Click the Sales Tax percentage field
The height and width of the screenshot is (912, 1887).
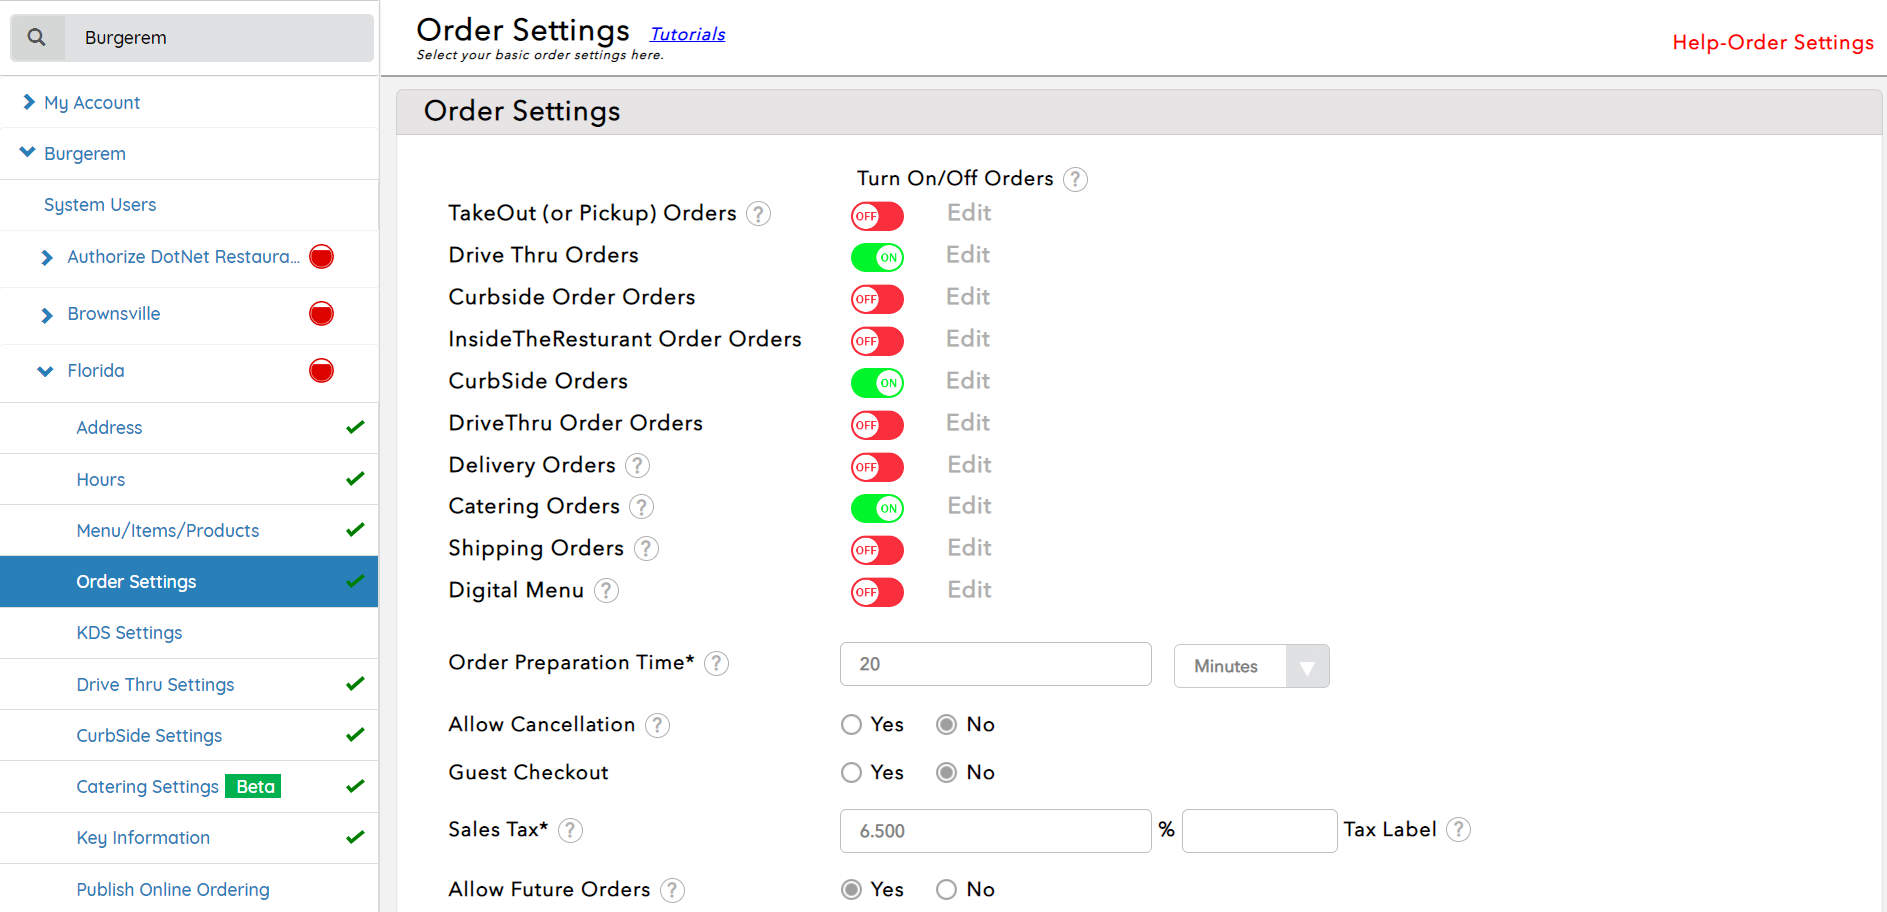coord(995,831)
